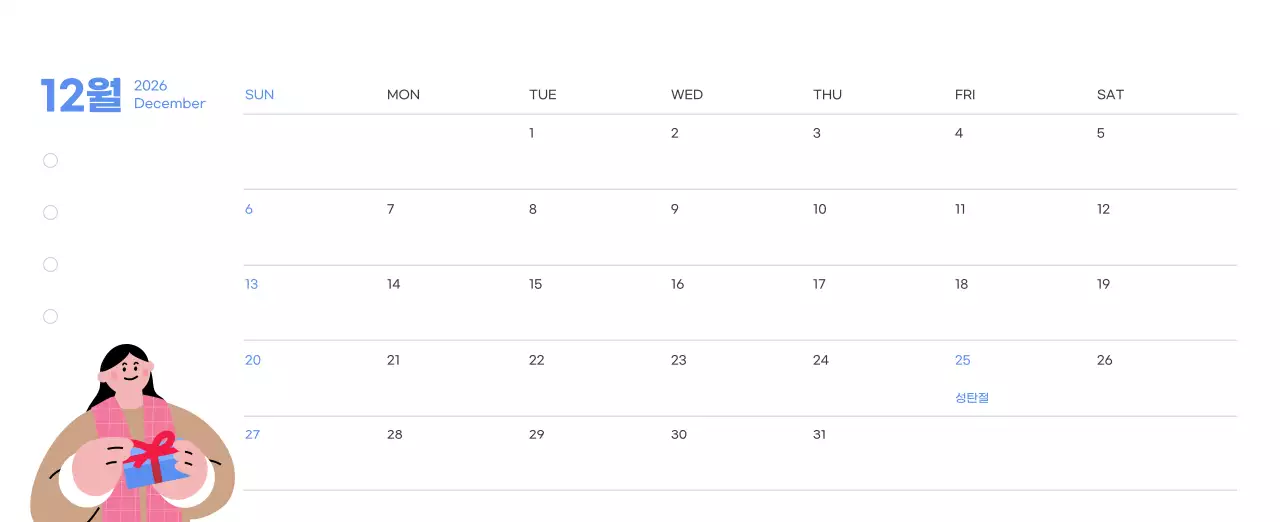The width and height of the screenshot is (1280, 522).
Task: Select date 19 in the Saturday column
Action: click(x=1104, y=285)
